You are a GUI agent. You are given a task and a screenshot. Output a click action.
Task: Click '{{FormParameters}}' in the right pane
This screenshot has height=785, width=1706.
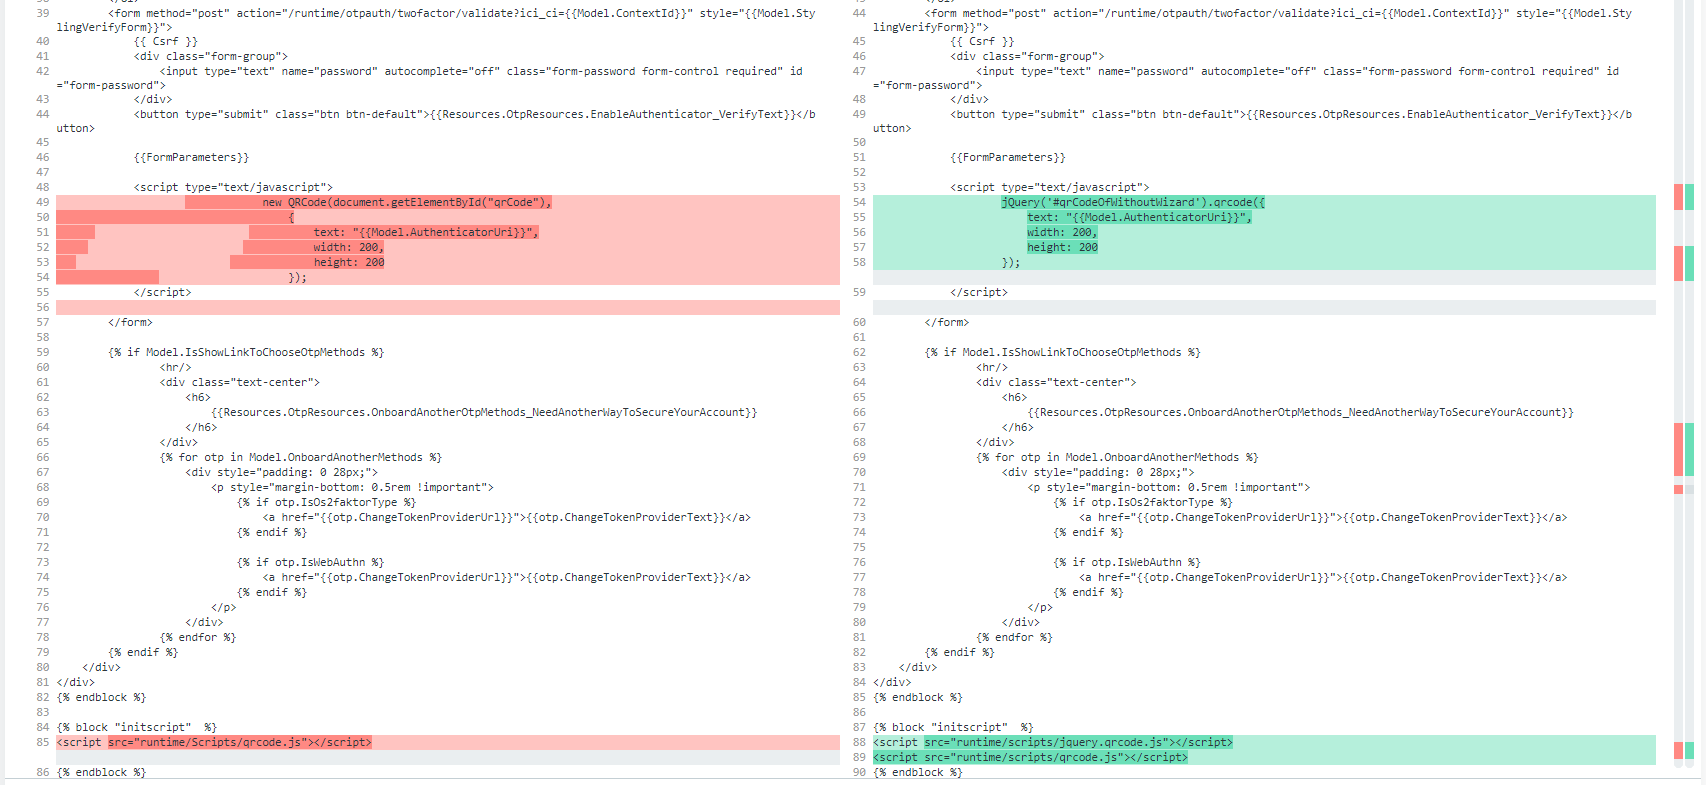[1008, 157]
